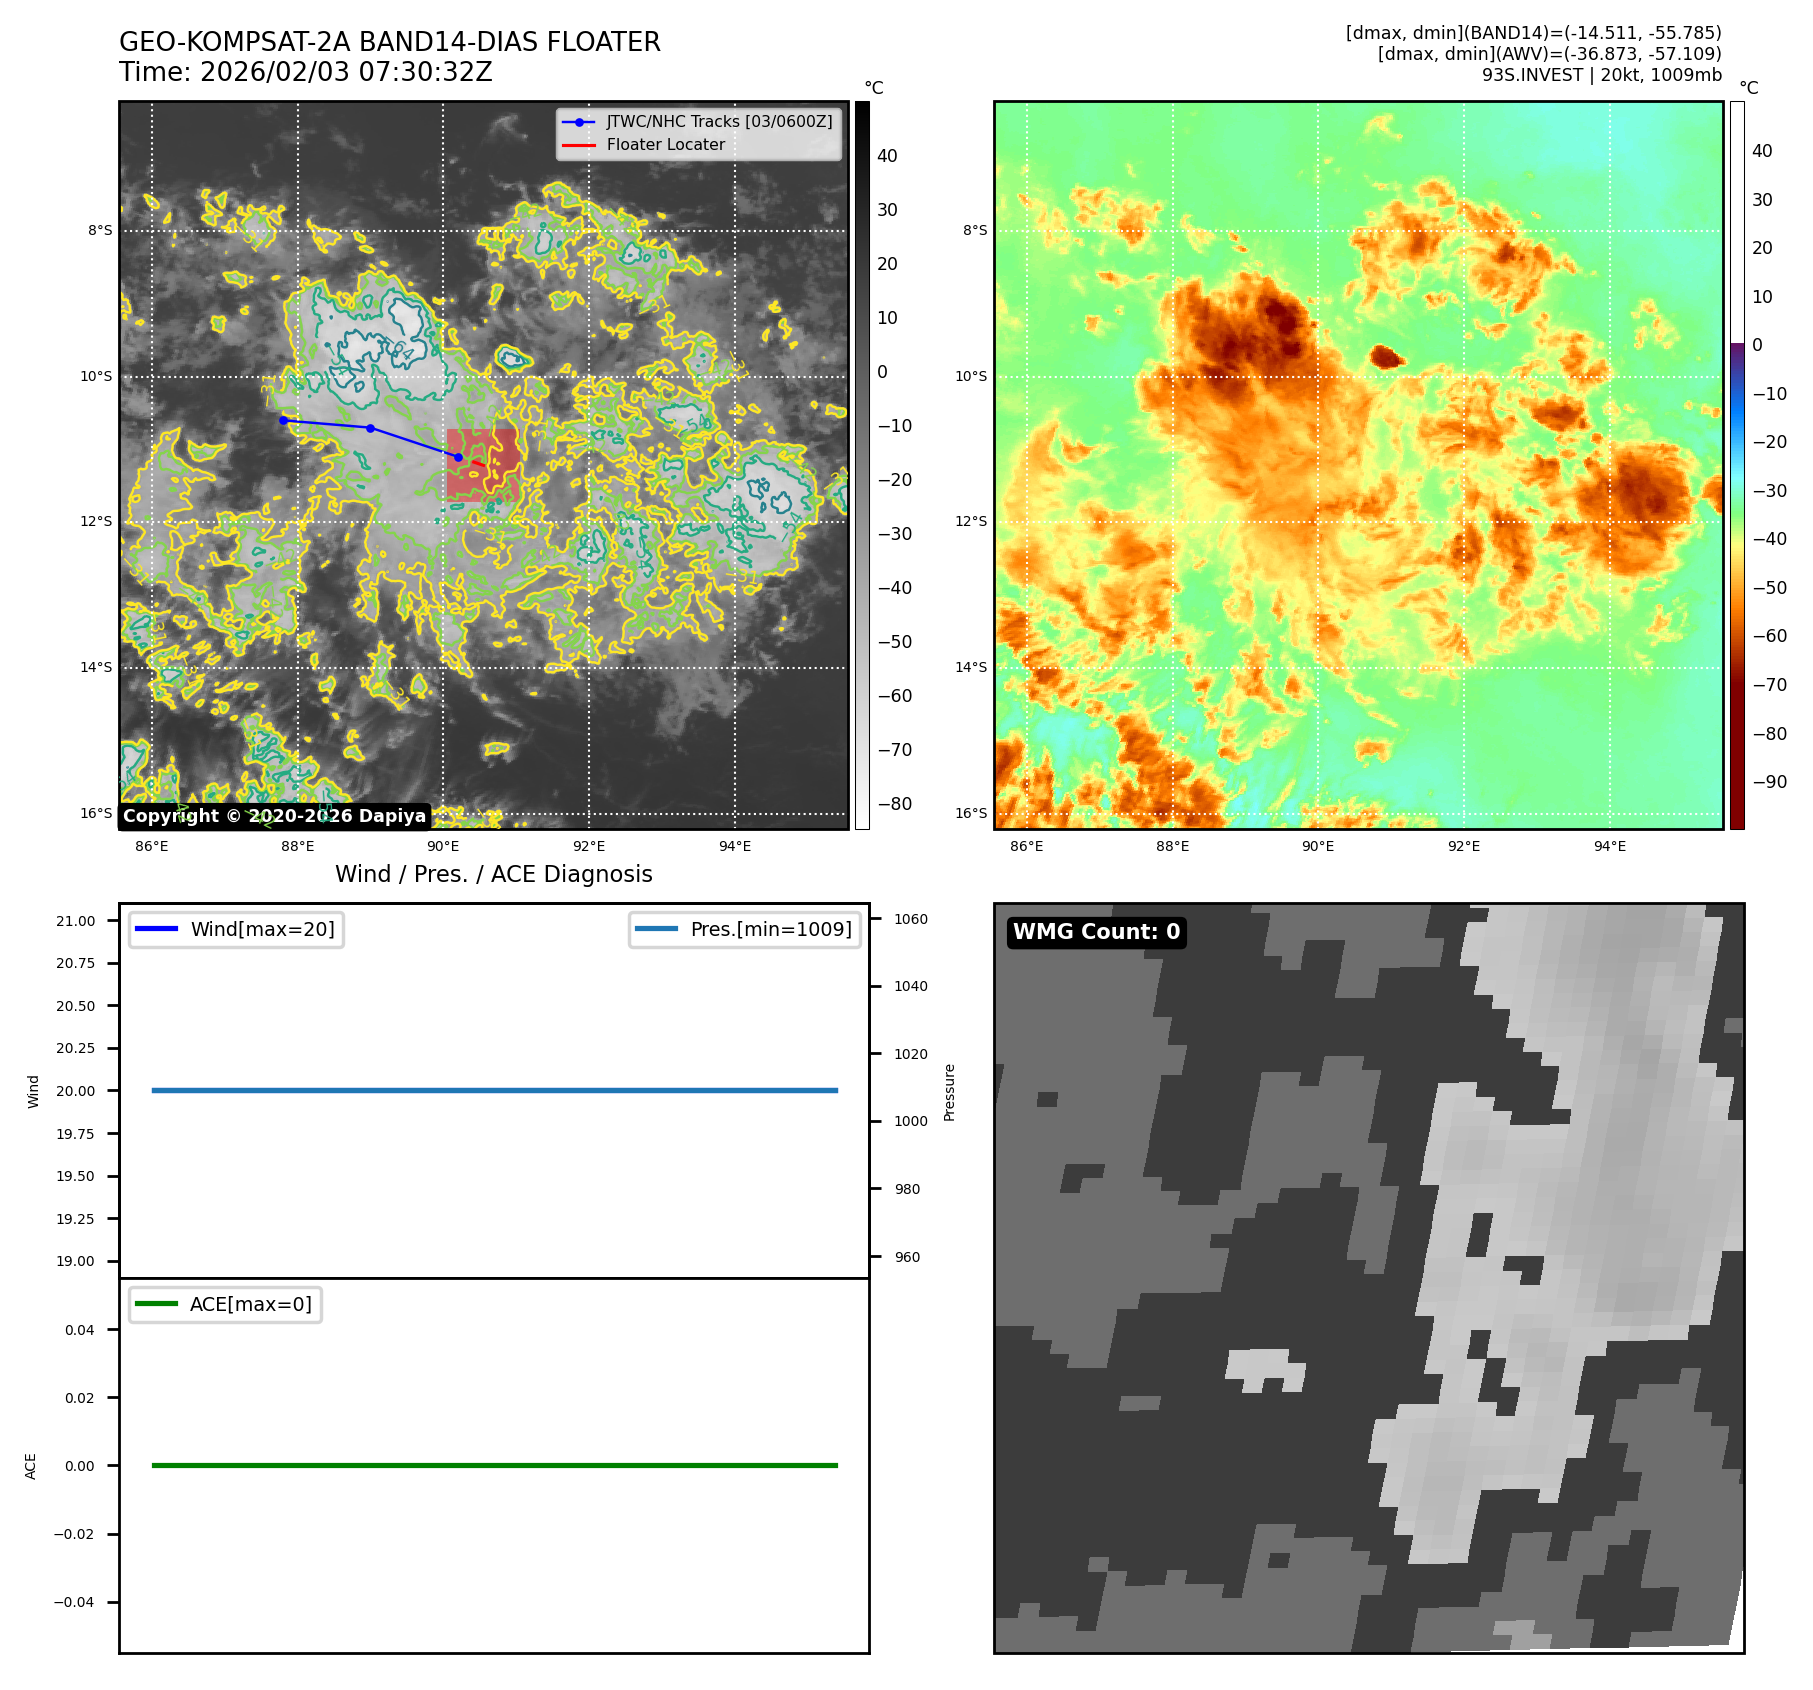Click the rainbow temperature colorbar on right
Screen dimensions: 1813x1690
point(1737,465)
